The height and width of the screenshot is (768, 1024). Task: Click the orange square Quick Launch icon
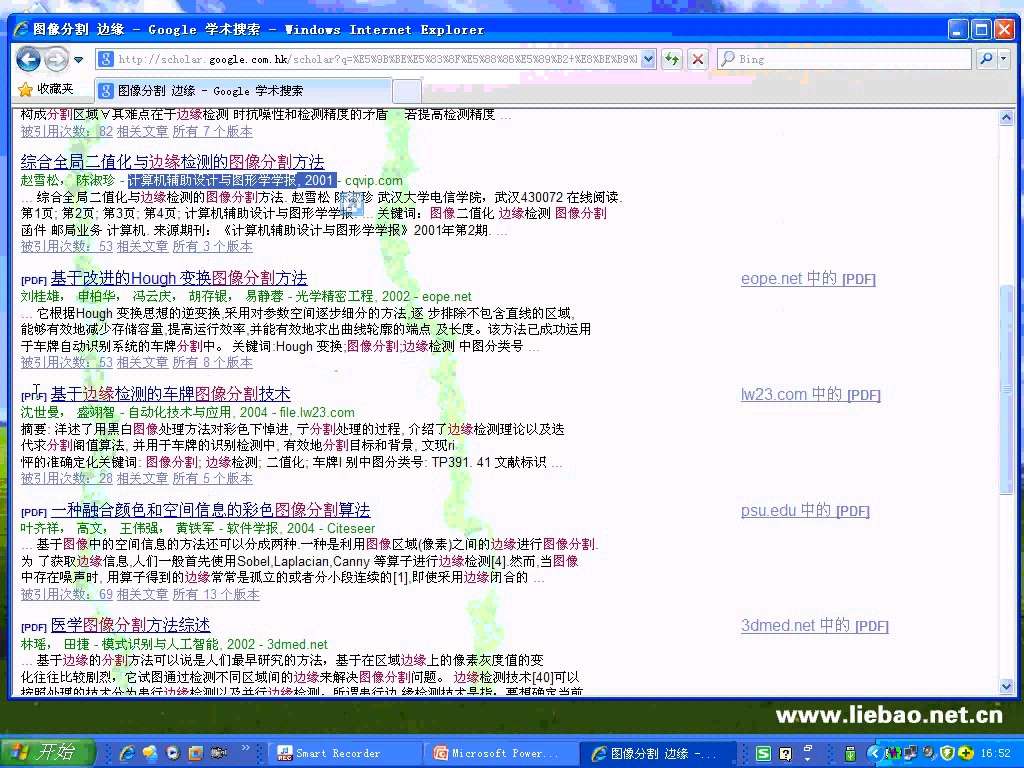tap(195, 753)
